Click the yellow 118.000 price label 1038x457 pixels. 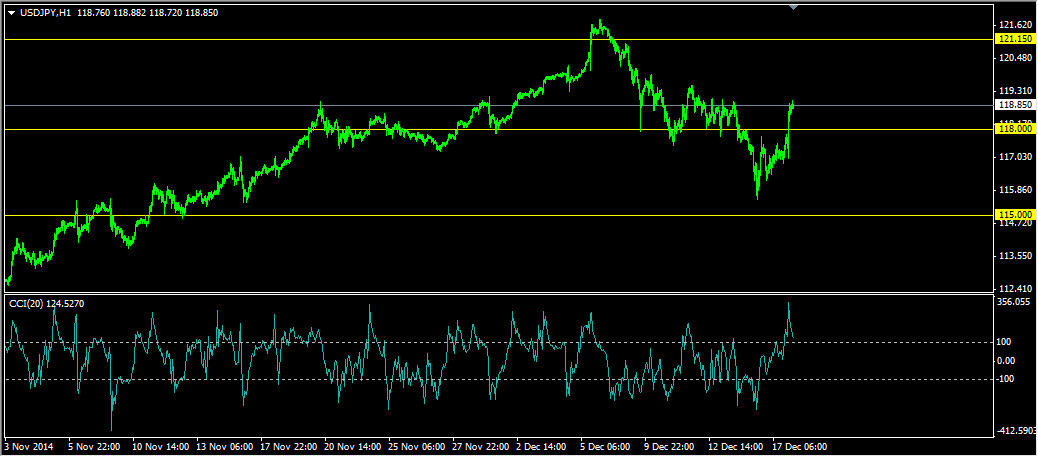pos(1015,129)
